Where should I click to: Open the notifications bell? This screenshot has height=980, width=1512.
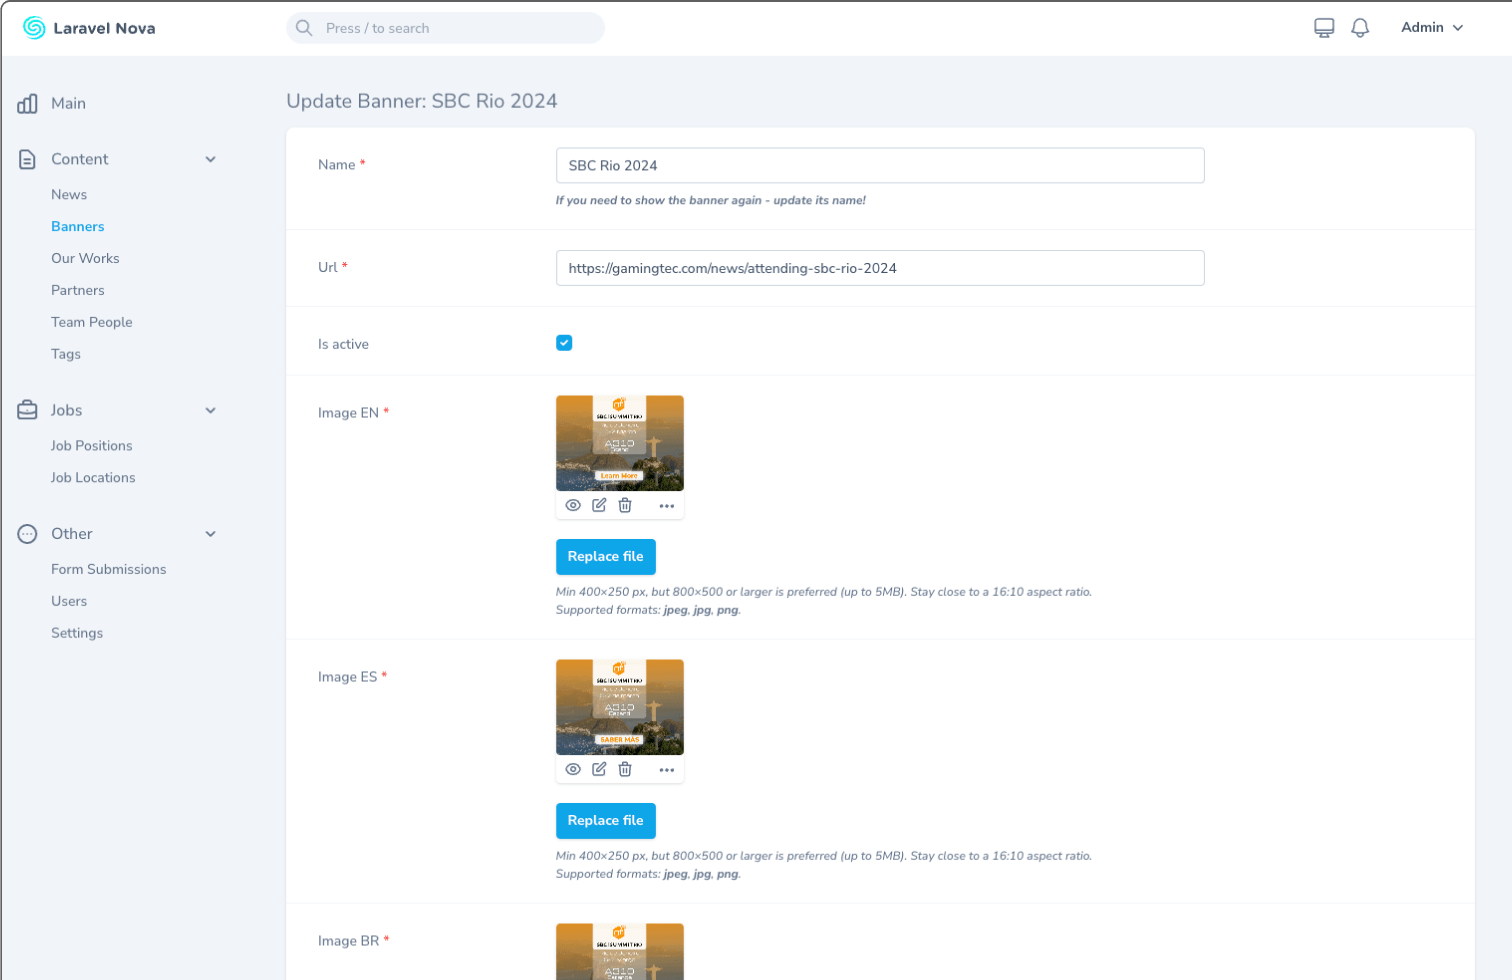tap(1359, 28)
